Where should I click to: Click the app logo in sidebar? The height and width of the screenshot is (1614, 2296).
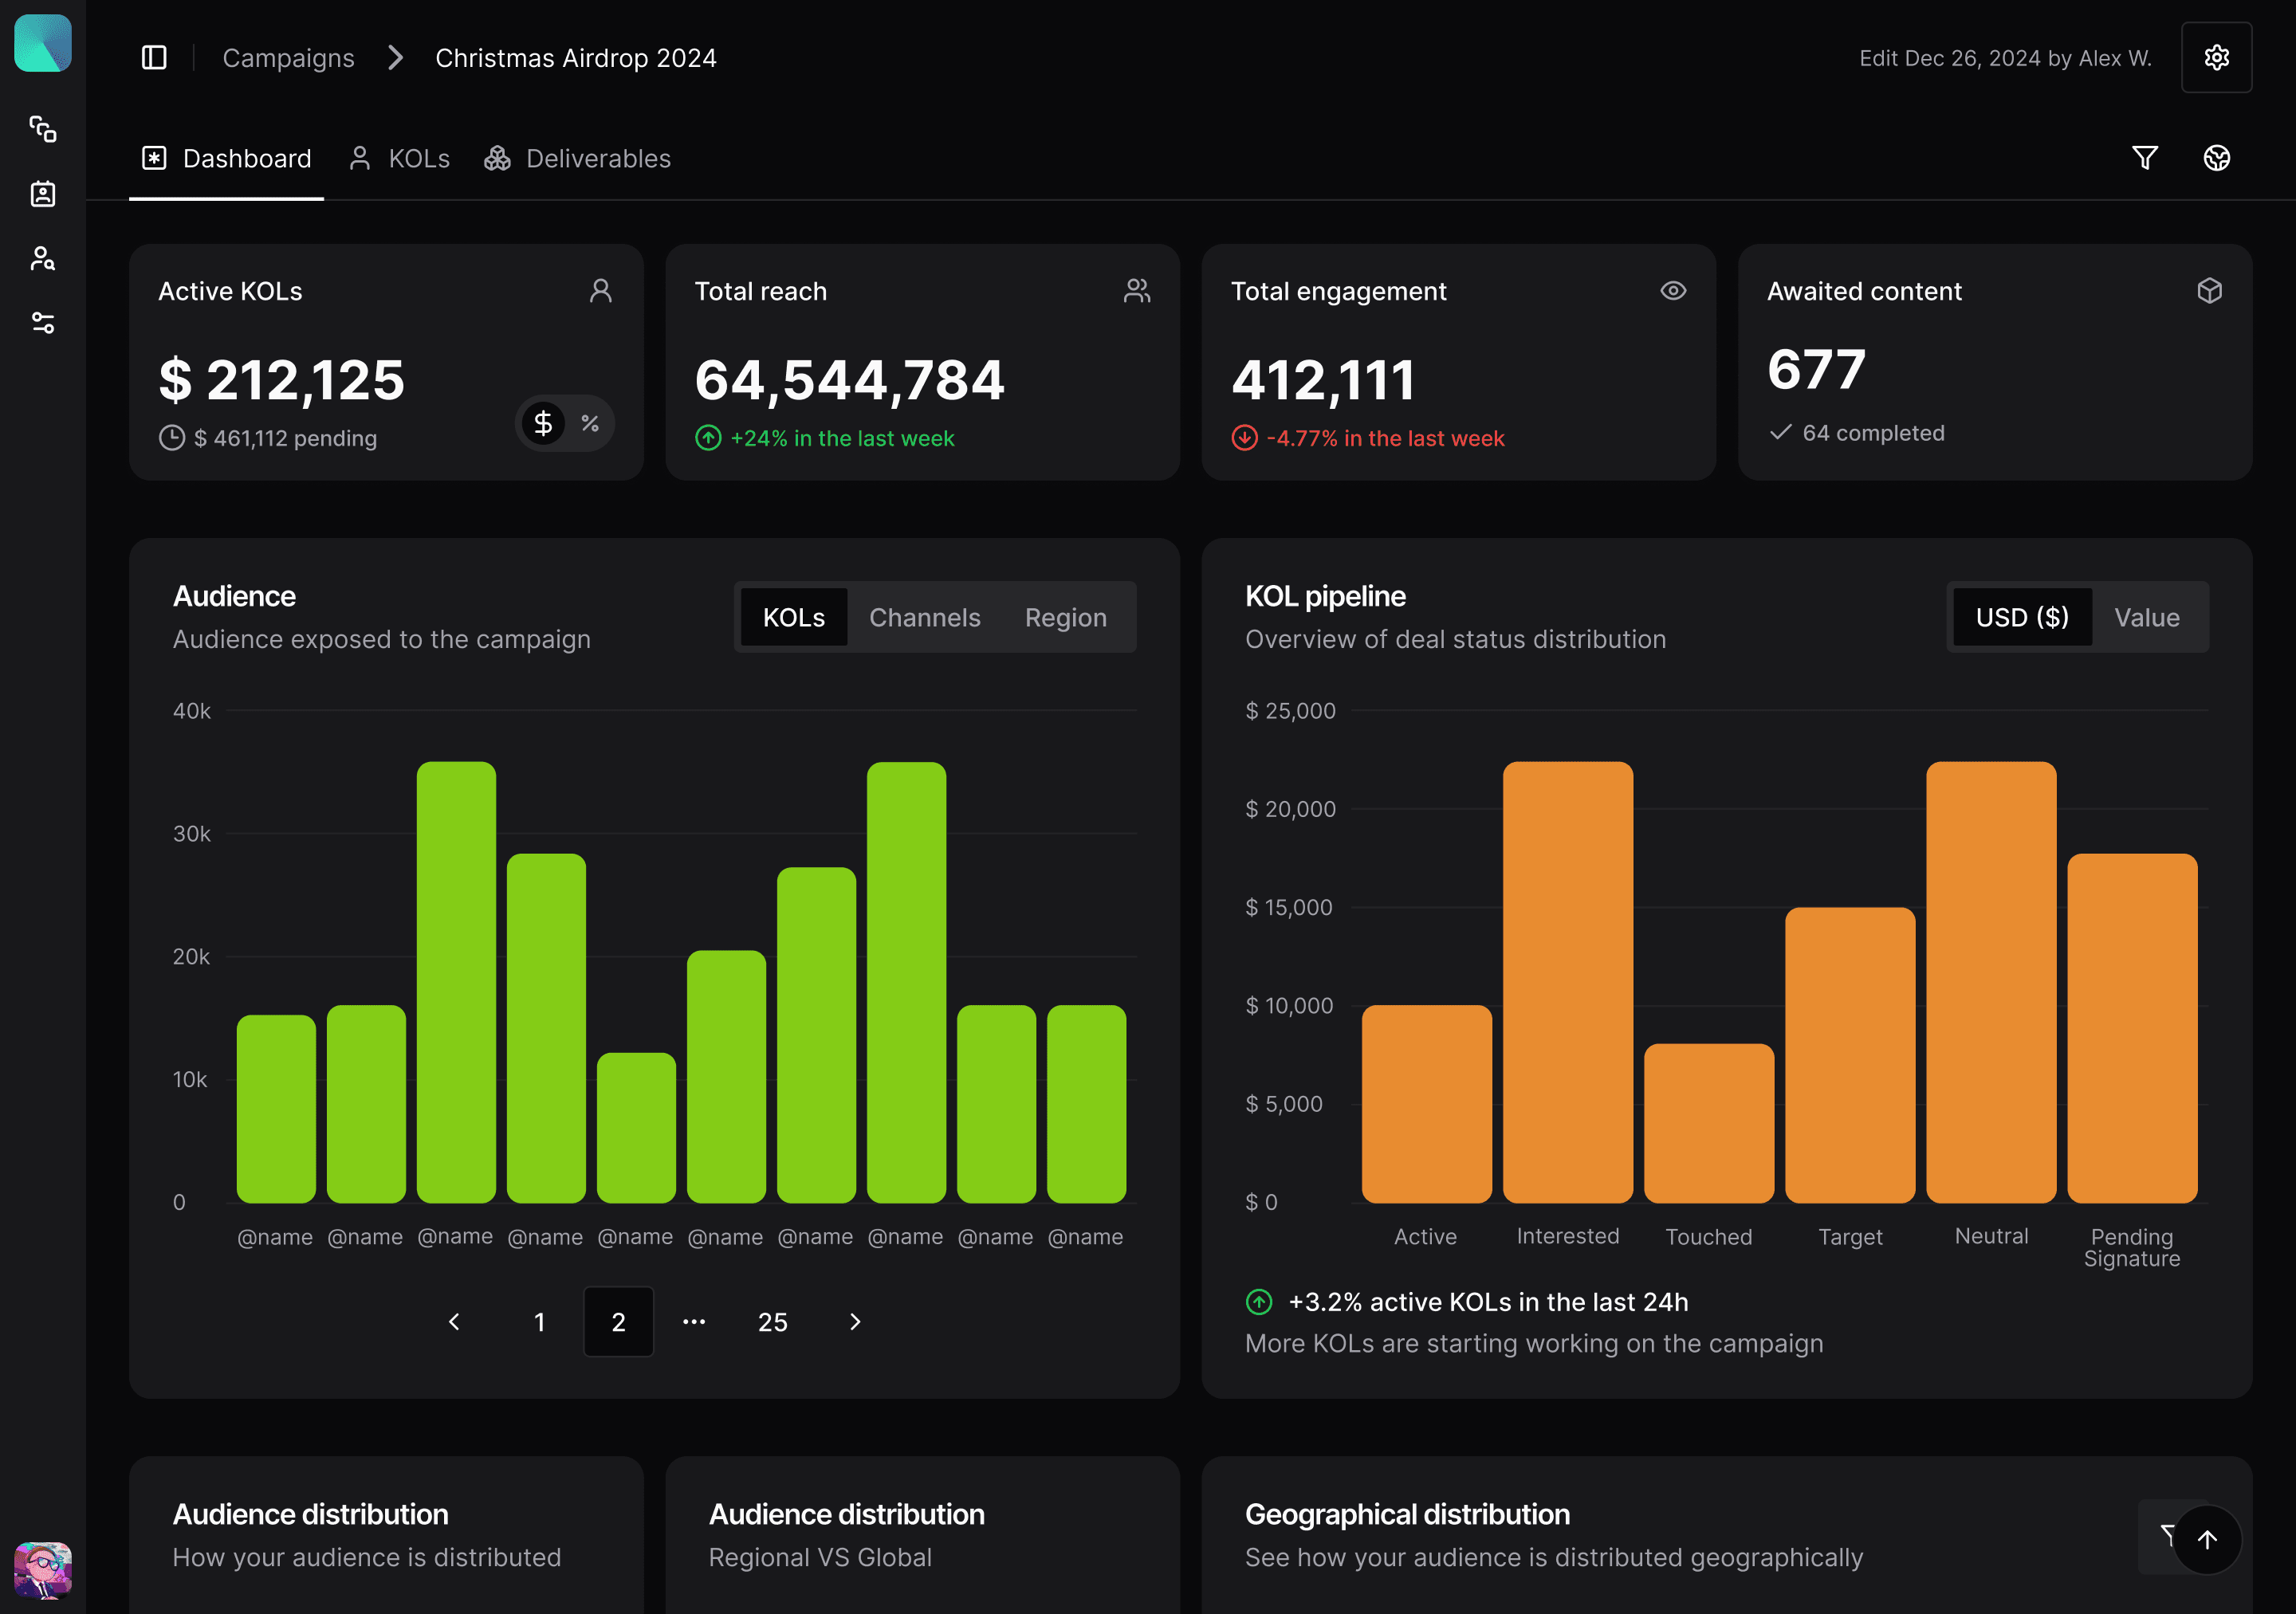[x=43, y=43]
